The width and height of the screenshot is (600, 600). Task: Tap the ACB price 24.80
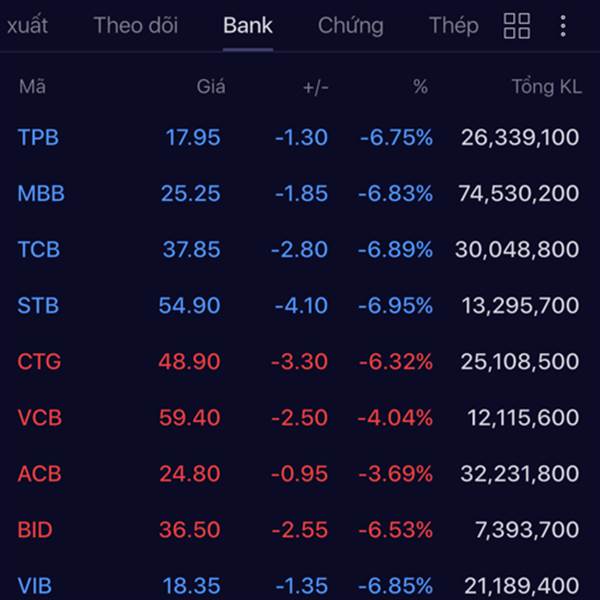[189, 473]
